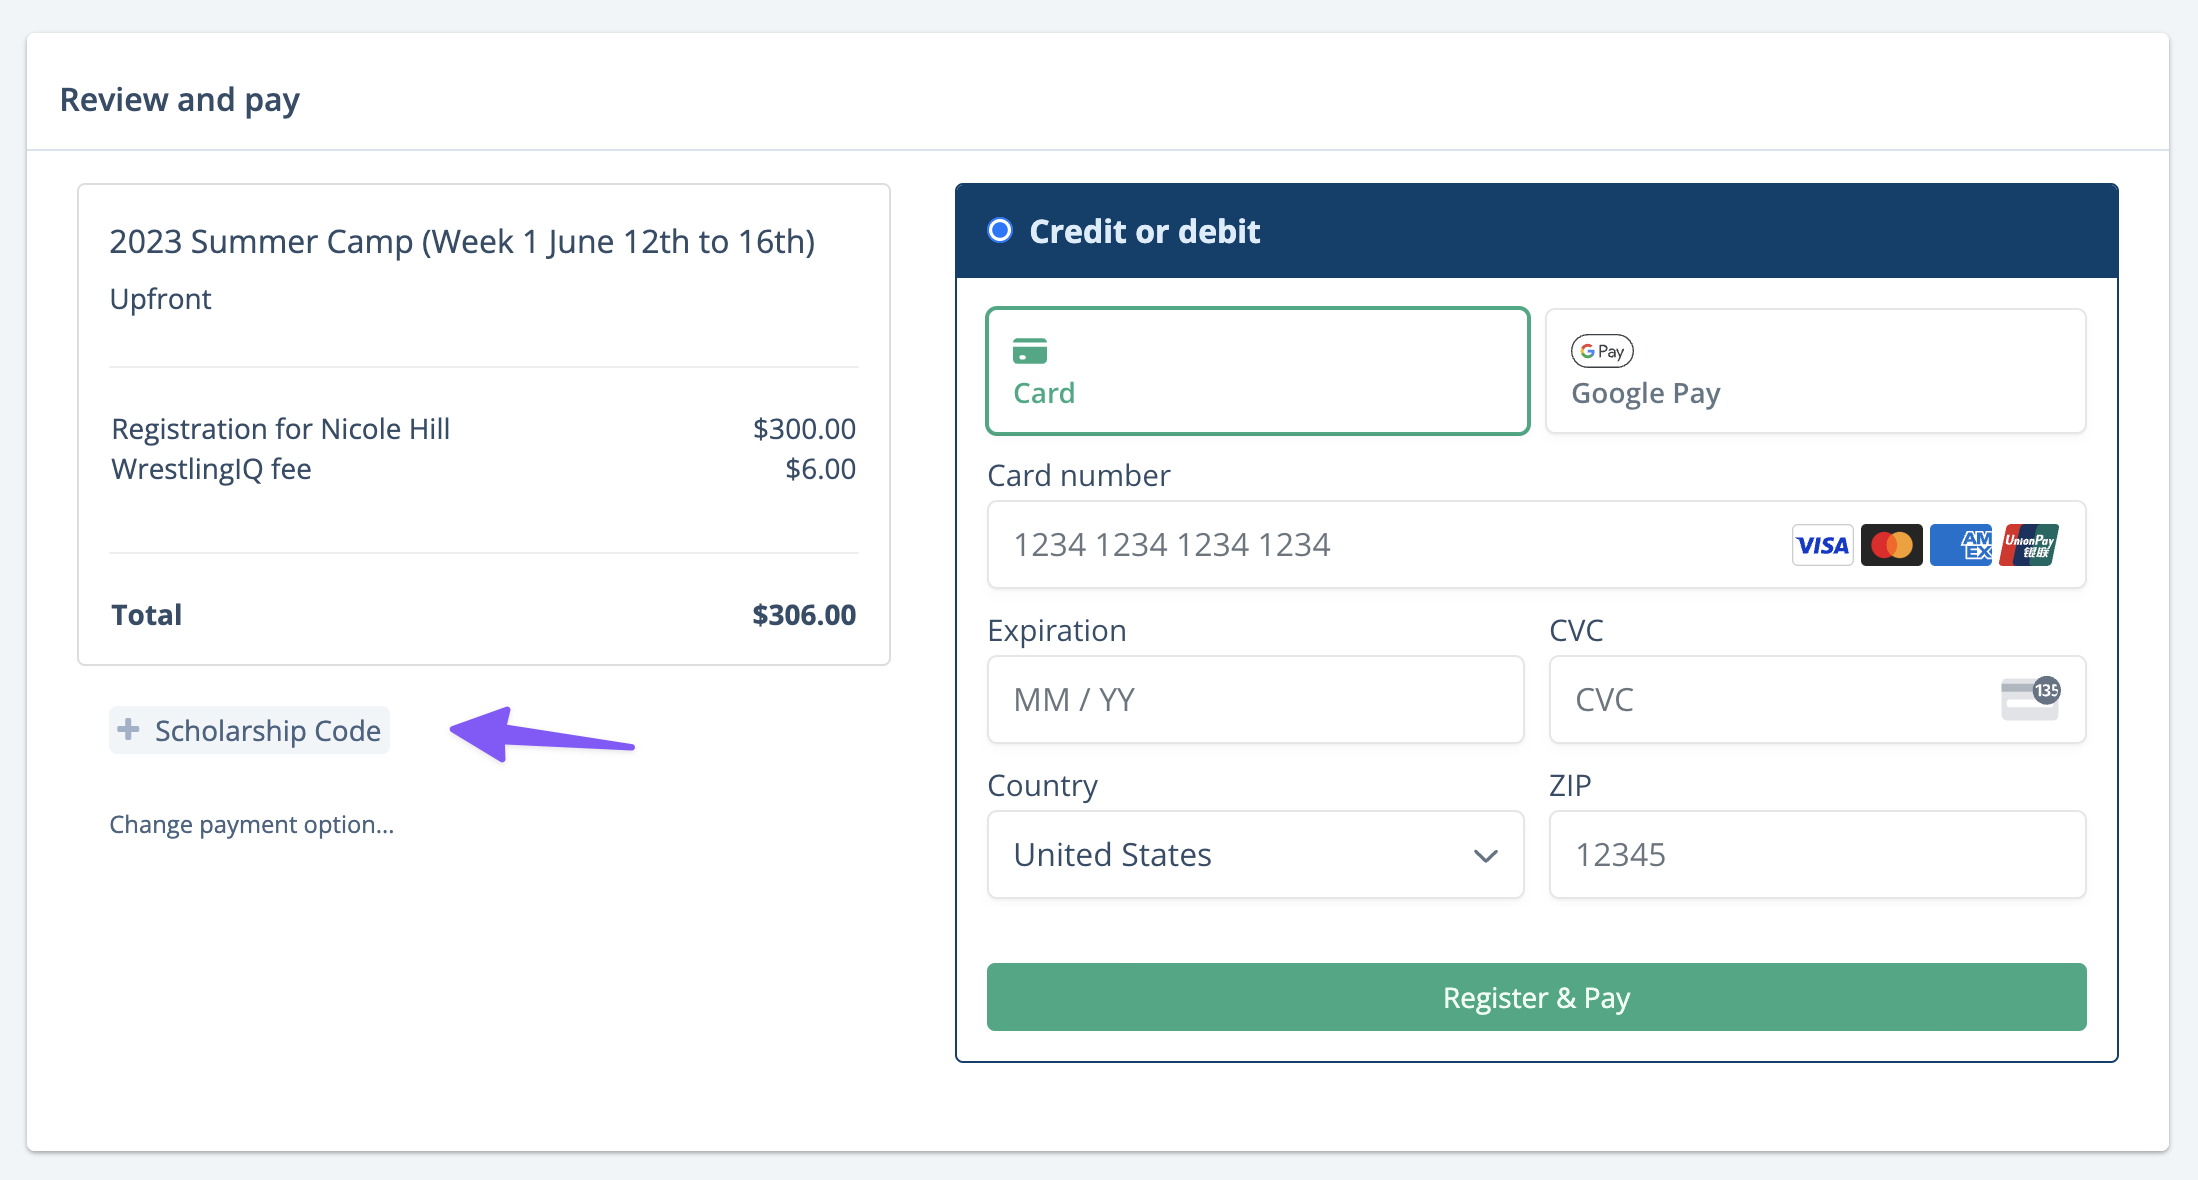2198x1180 pixels.
Task: Click the plus icon beside Scholarship Code
Action: click(128, 729)
